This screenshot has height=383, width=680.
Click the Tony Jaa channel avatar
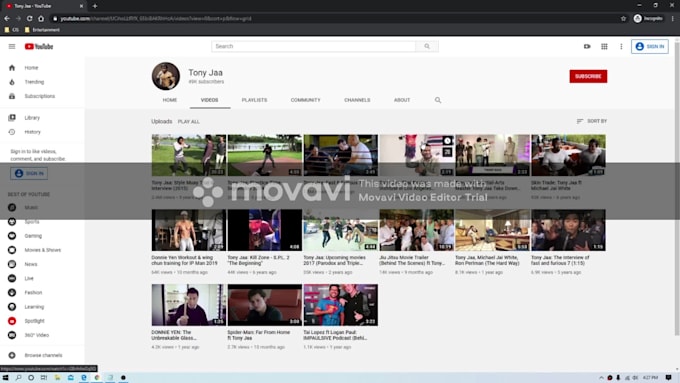coord(166,76)
